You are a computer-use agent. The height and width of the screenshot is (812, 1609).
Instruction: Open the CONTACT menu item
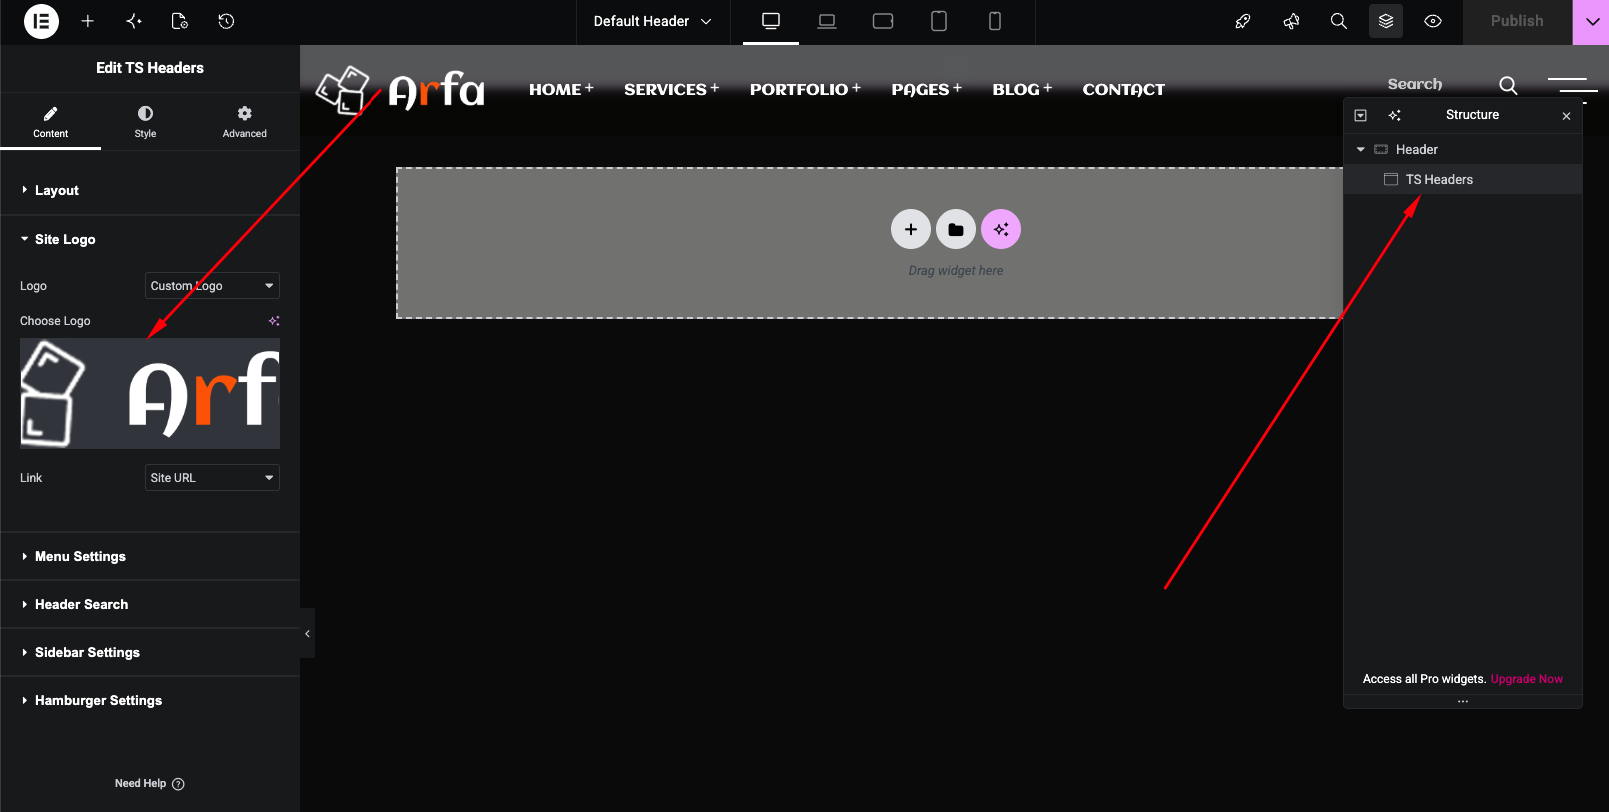(1123, 89)
